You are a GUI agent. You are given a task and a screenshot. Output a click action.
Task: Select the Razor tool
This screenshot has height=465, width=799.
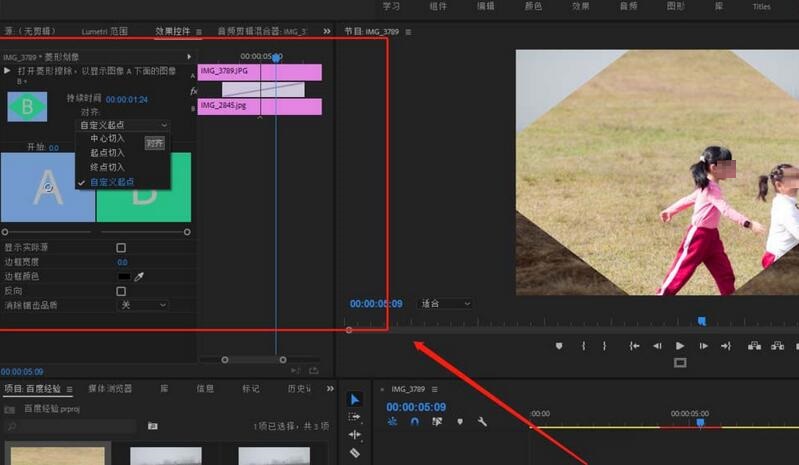pyautogui.click(x=355, y=453)
